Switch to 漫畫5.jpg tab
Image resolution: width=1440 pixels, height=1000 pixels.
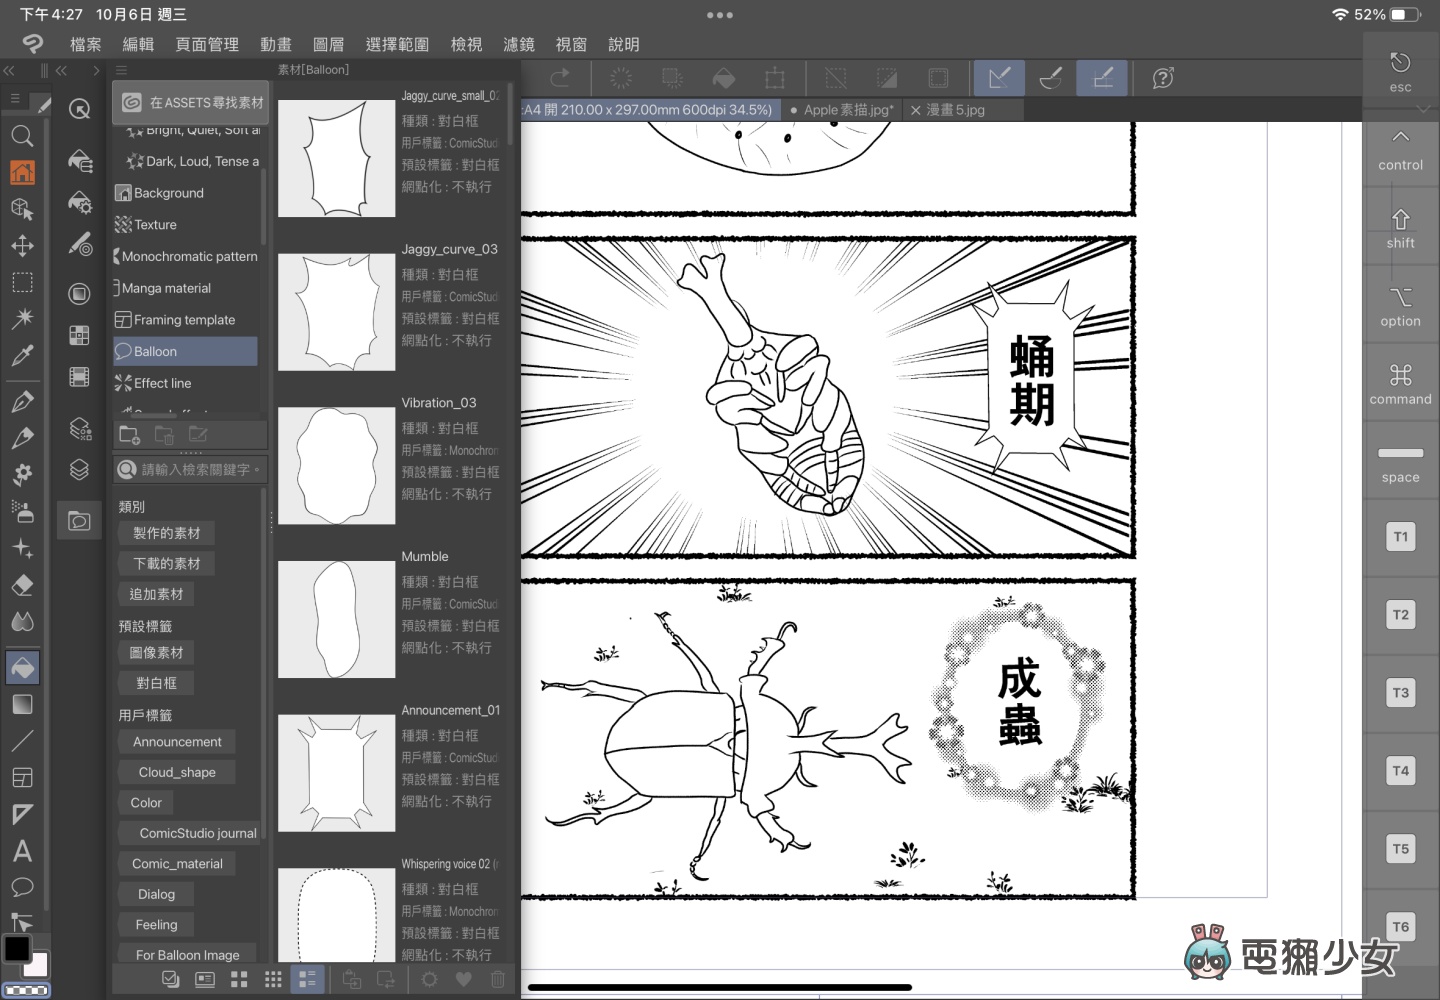(947, 110)
